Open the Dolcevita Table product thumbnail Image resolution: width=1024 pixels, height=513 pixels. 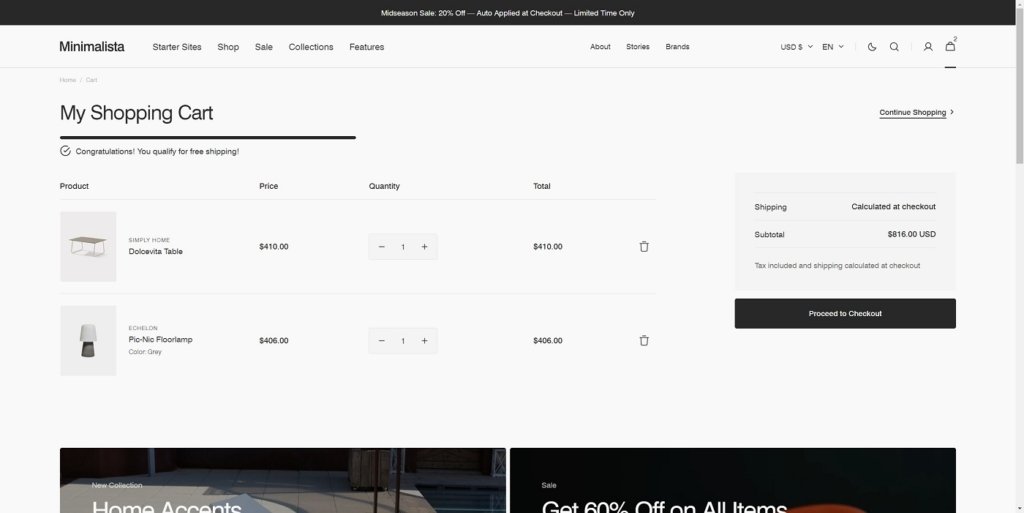point(88,247)
